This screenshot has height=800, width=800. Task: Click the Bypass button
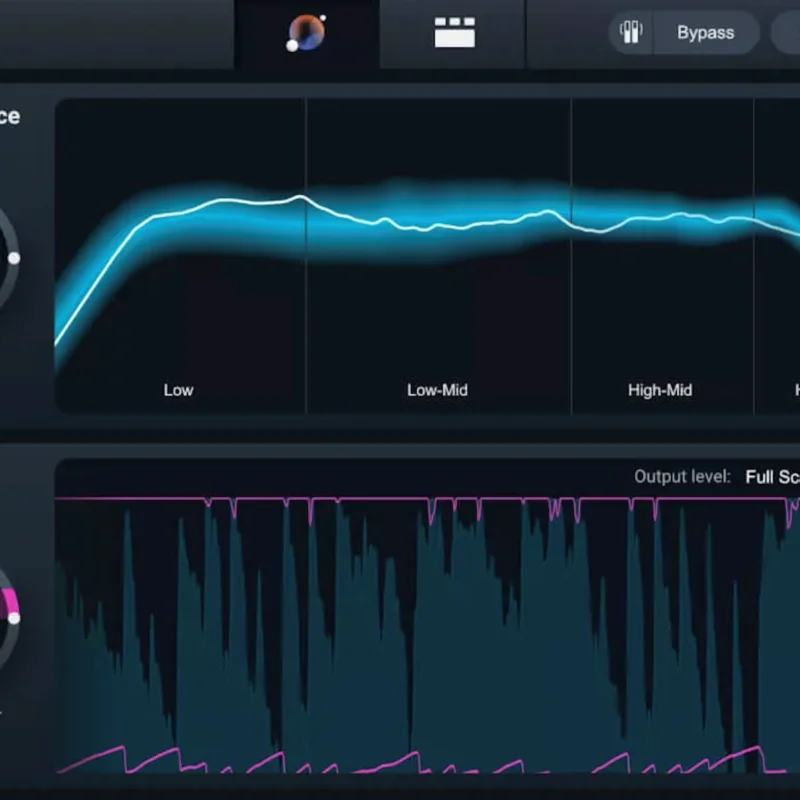[706, 33]
